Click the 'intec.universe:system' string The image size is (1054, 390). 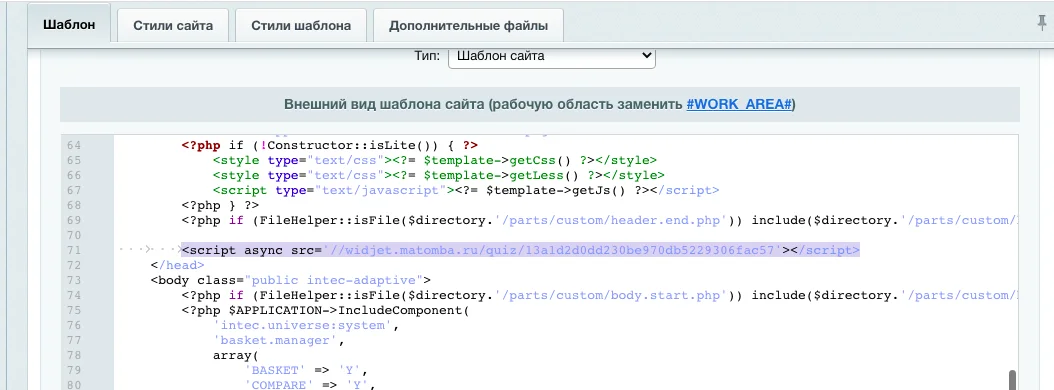pyautogui.click(x=302, y=325)
